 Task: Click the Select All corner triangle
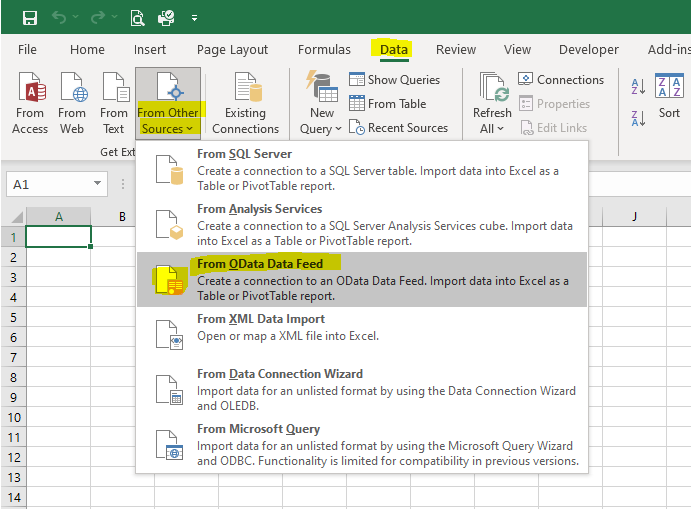tap(17, 217)
